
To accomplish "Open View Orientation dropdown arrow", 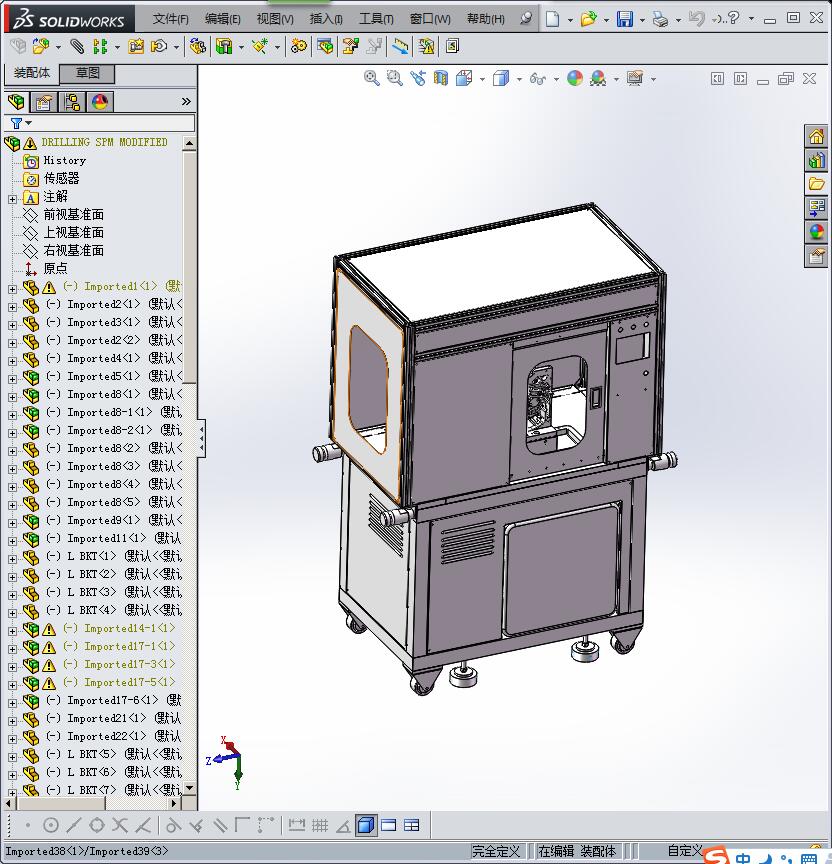I will point(482,80).
